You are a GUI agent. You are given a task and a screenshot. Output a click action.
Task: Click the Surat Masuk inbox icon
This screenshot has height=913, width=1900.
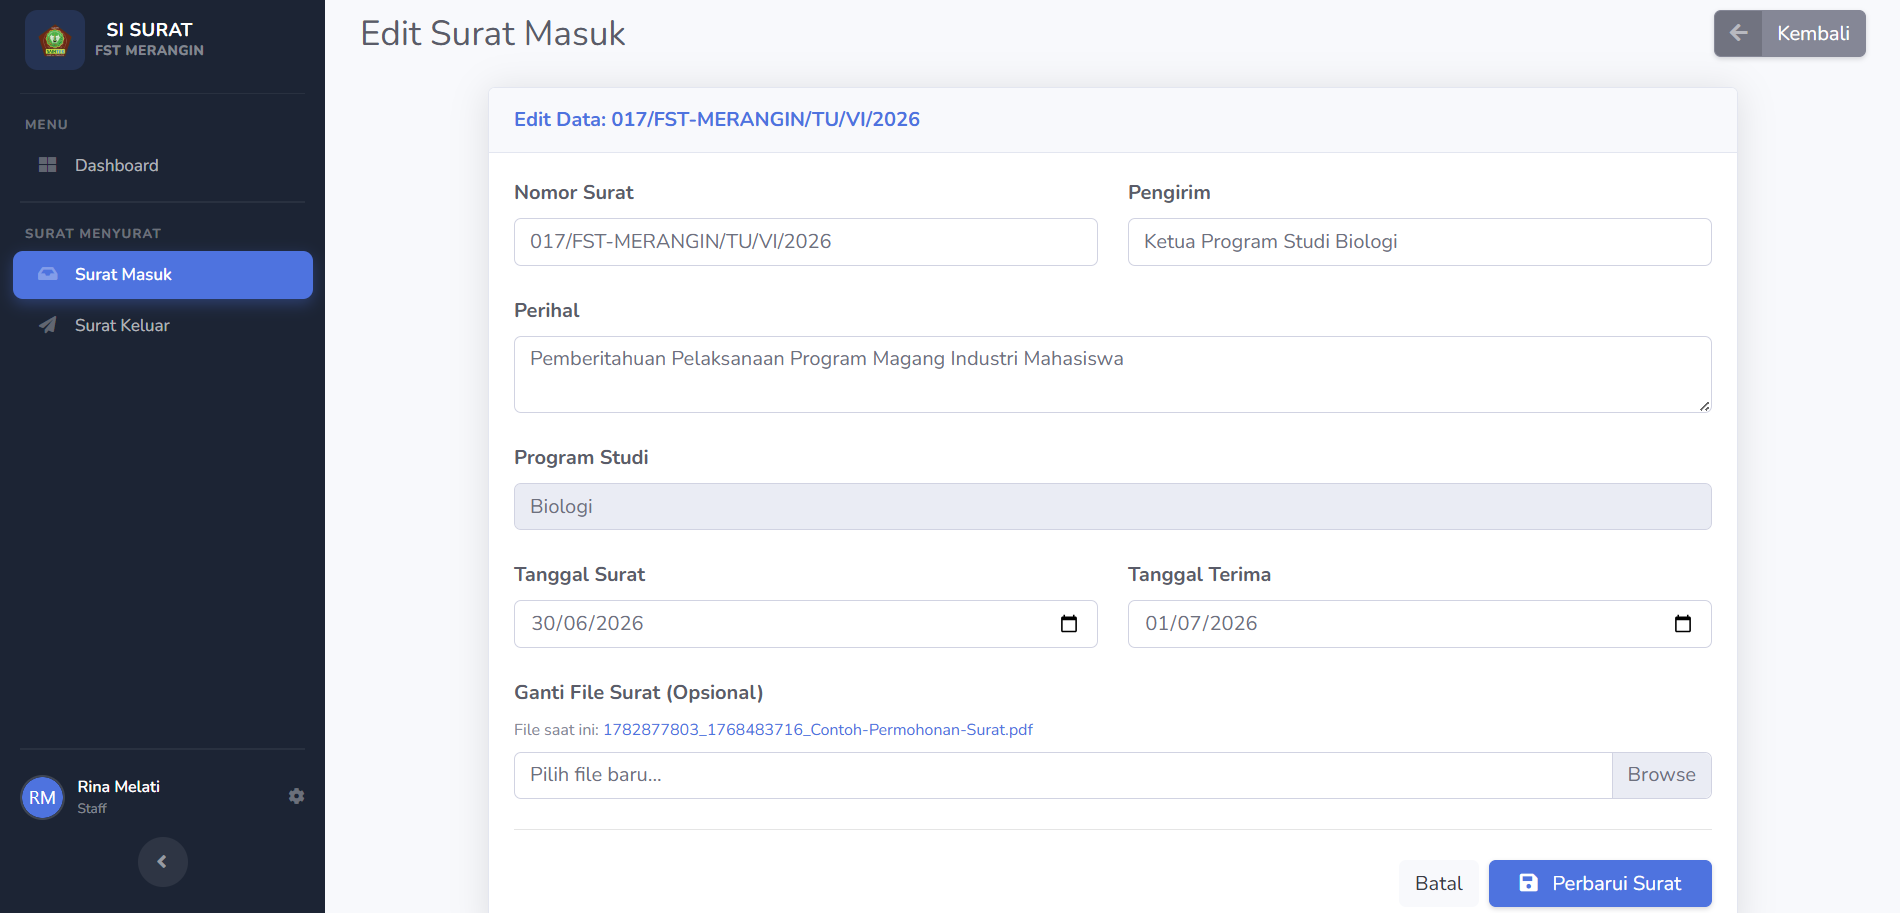[x=47, y=274]
